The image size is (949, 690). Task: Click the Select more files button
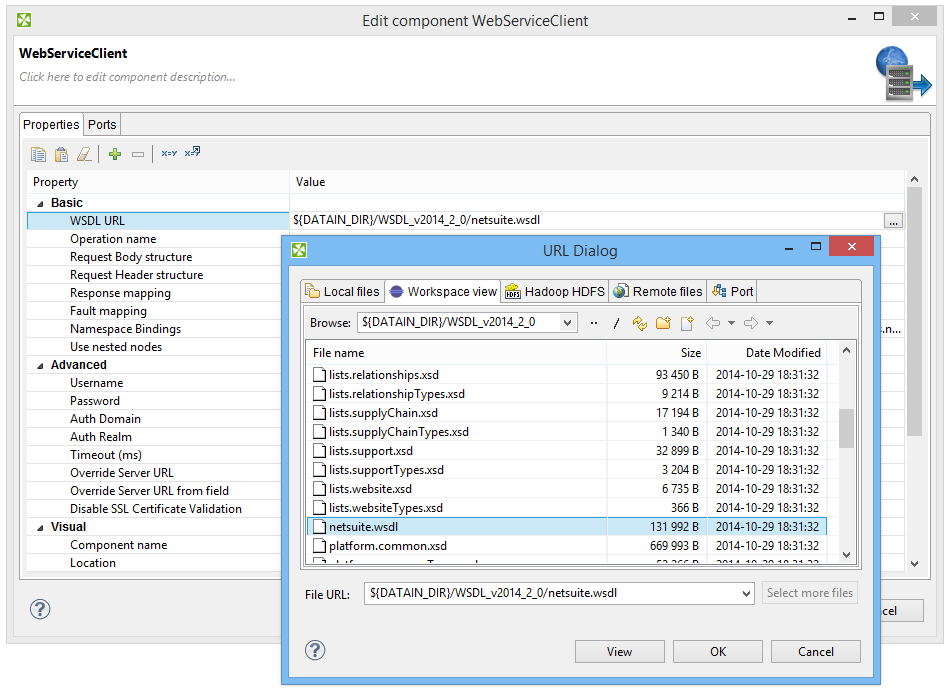click(x=810, y=593)
